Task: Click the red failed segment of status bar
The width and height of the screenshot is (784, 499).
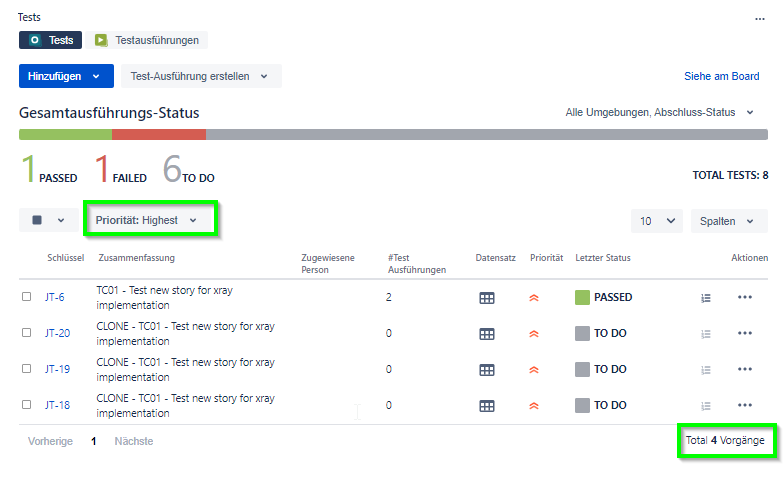Action: (x=159, y=134)
